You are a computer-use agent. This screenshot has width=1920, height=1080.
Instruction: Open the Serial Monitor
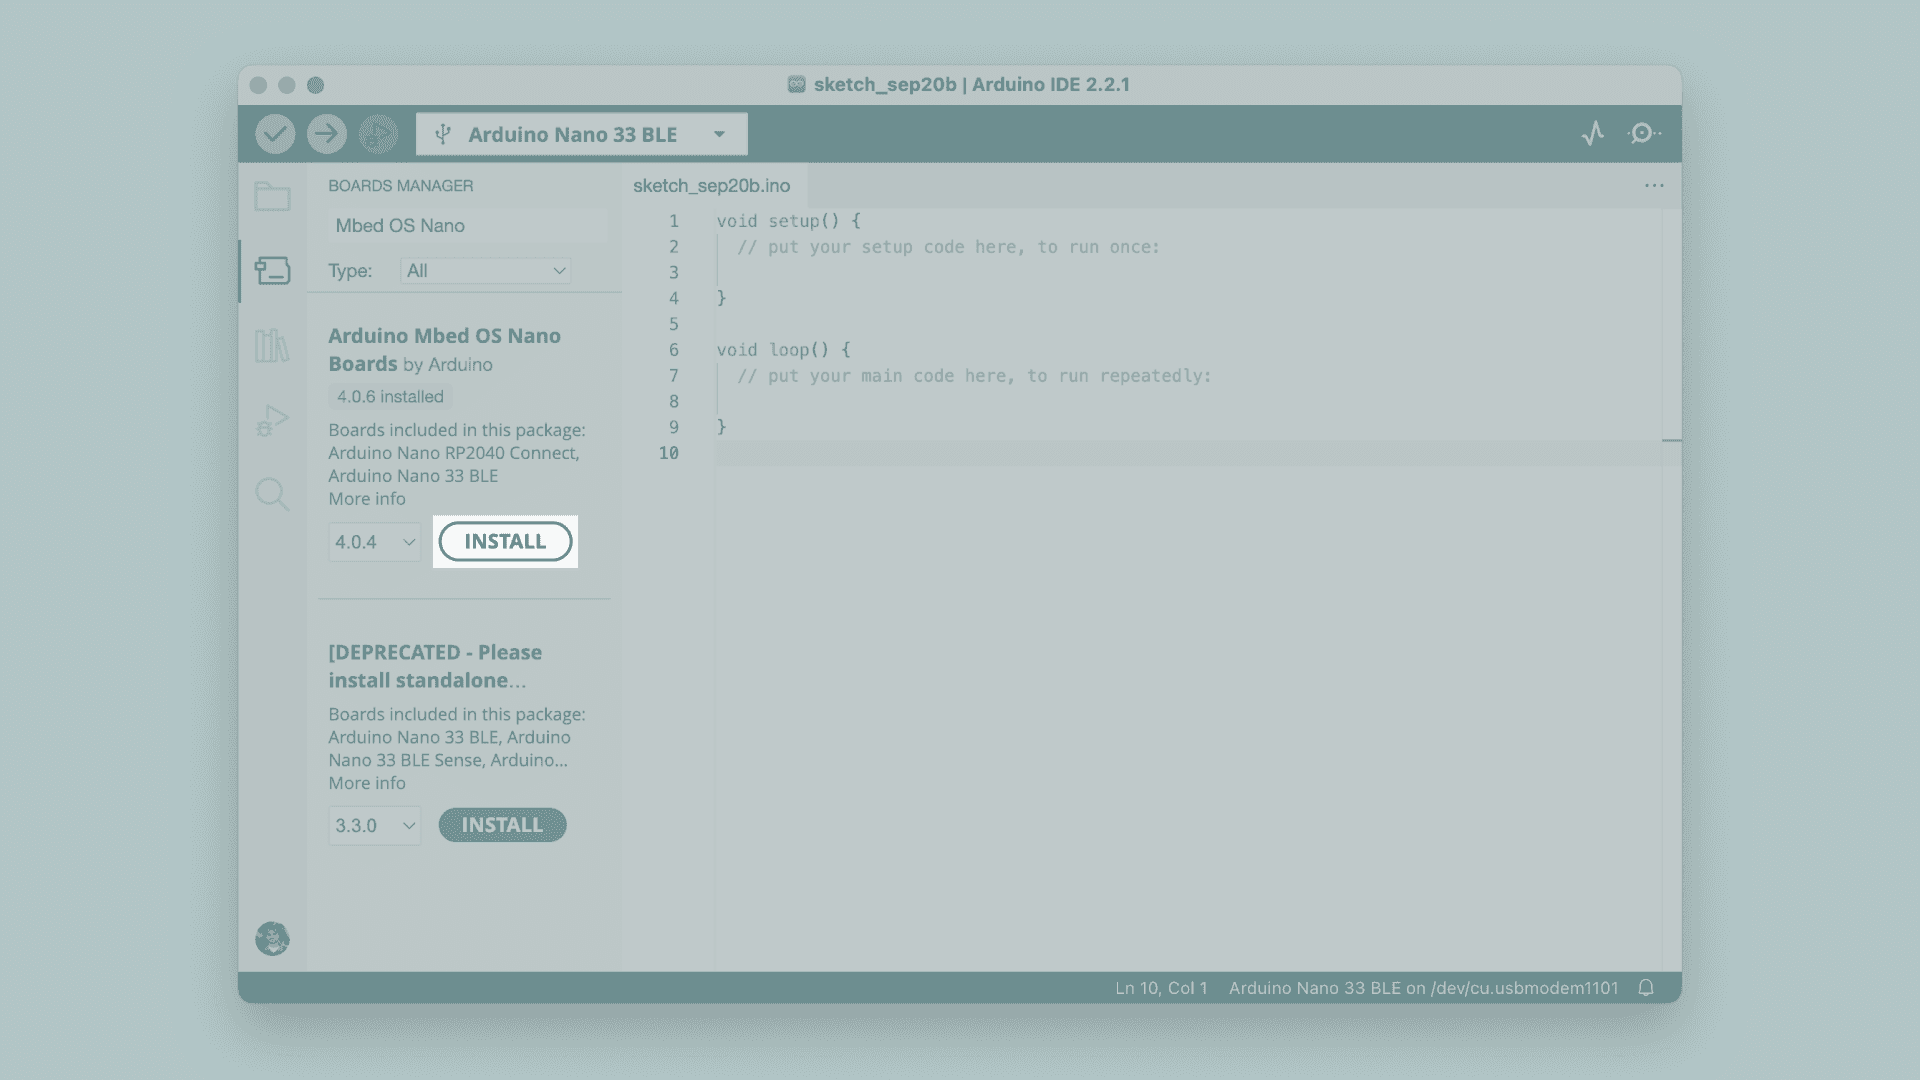(1643, 133)
